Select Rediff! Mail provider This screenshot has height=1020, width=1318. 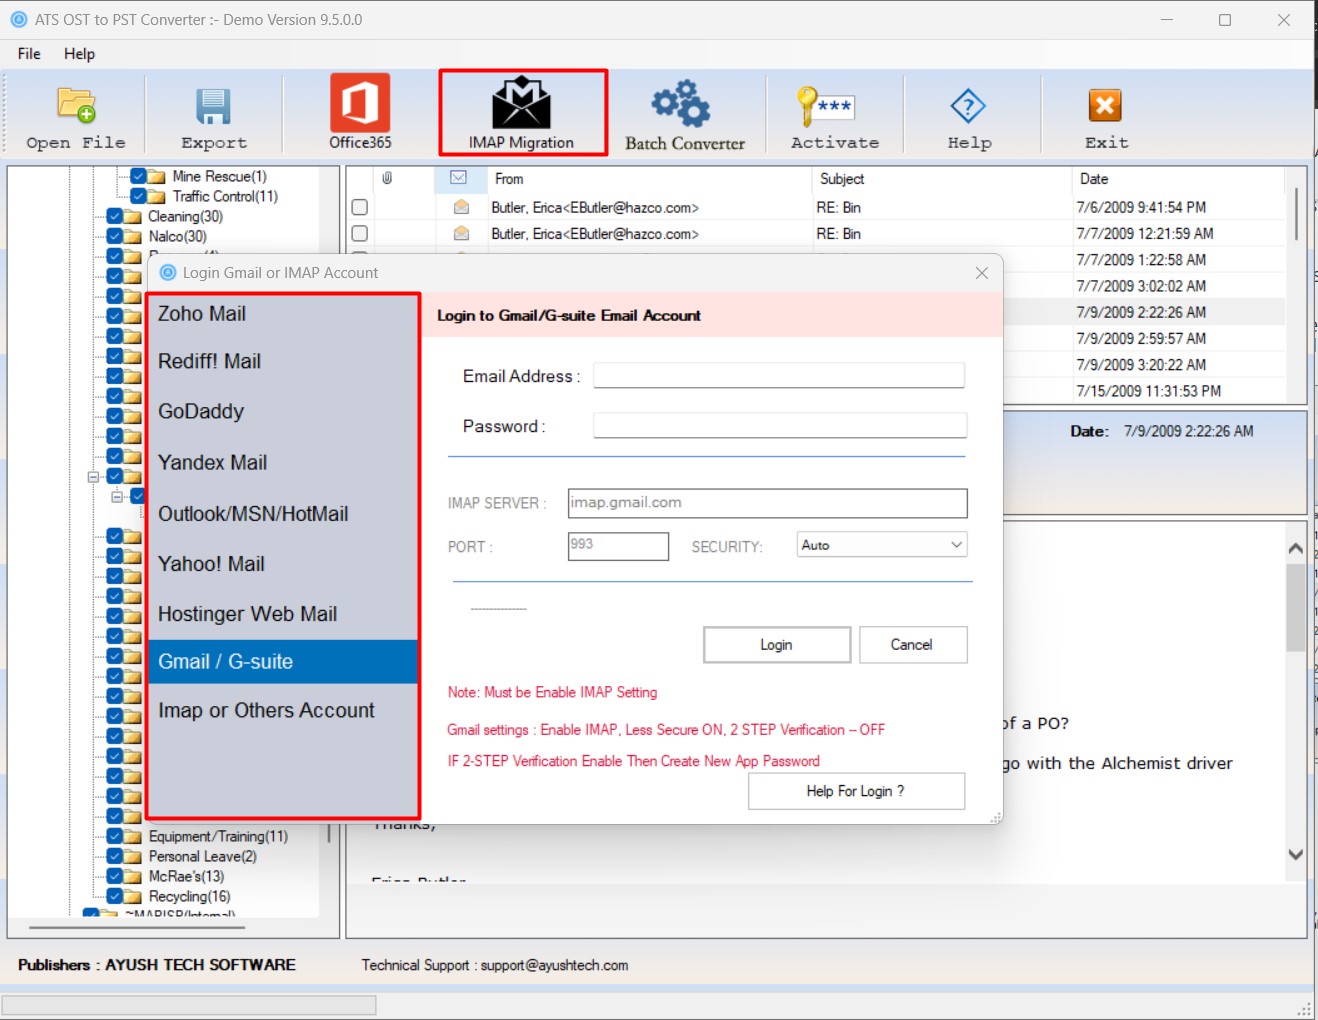(x=282, y=361)
